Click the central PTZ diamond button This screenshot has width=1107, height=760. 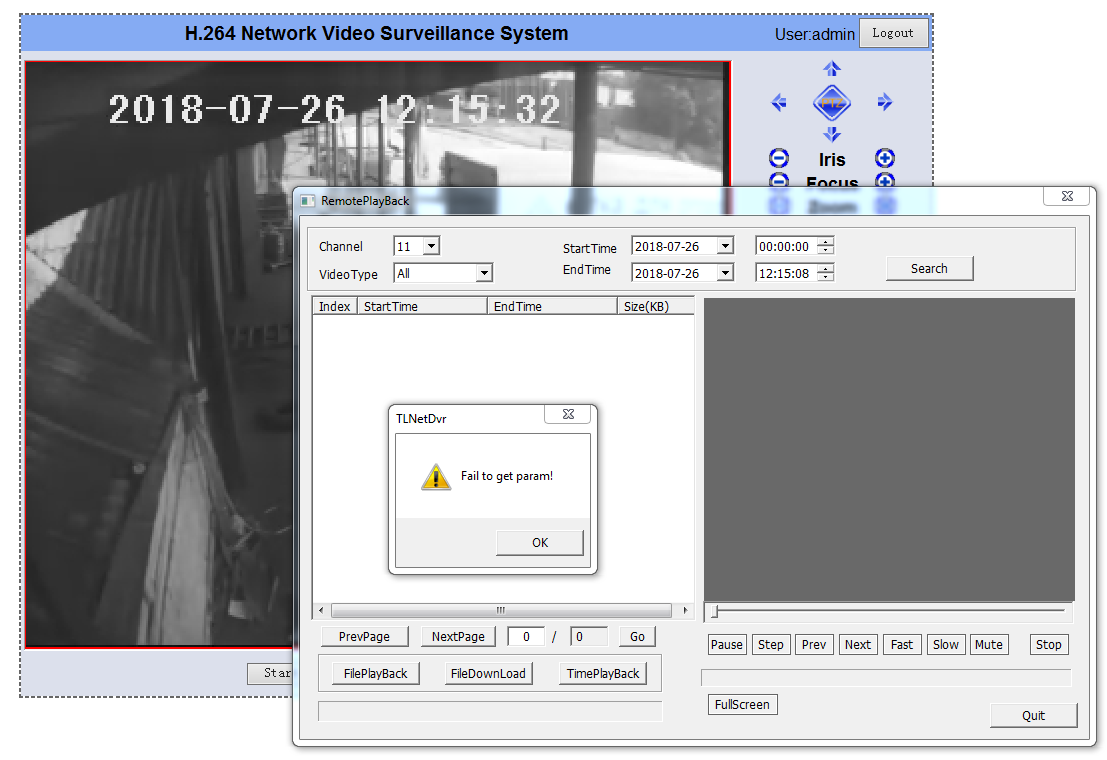coord(832,103)
